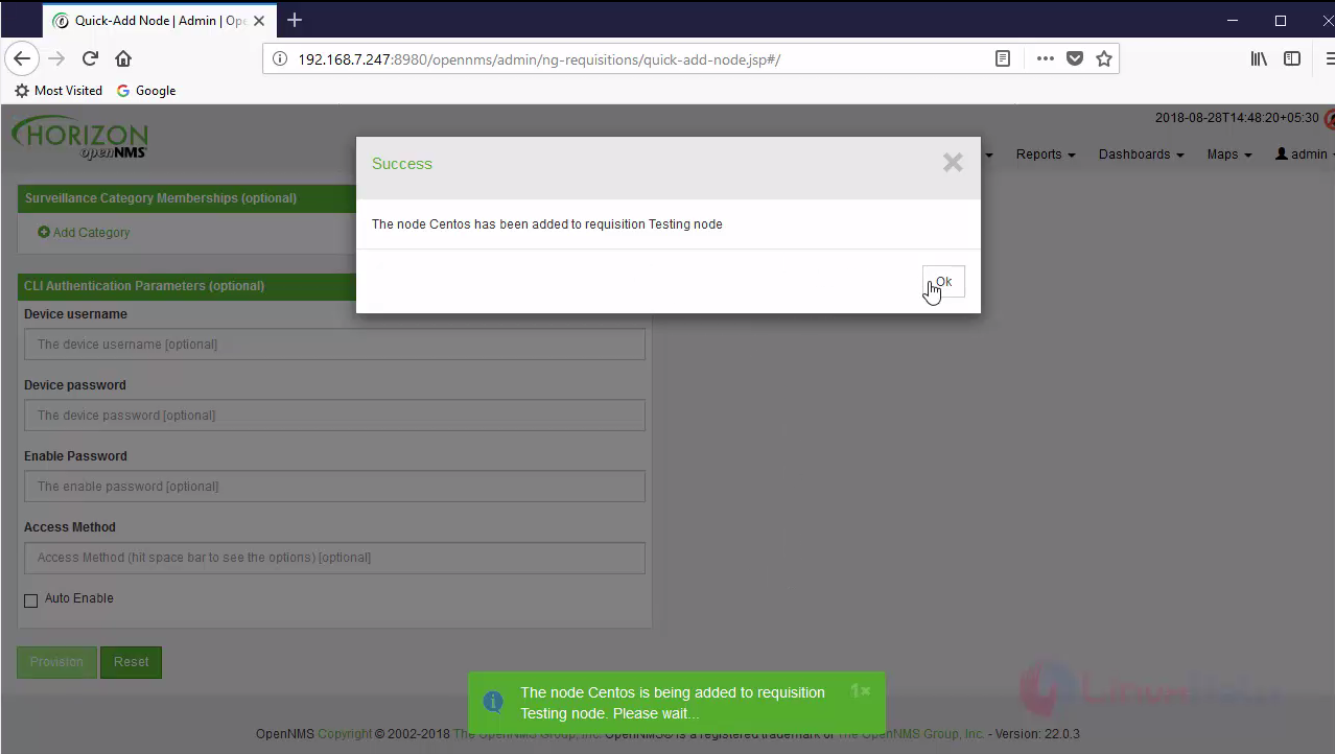Open the admin user menu
The width and height of the screenshot is (1335, 754).
(x=1304, y=154)
